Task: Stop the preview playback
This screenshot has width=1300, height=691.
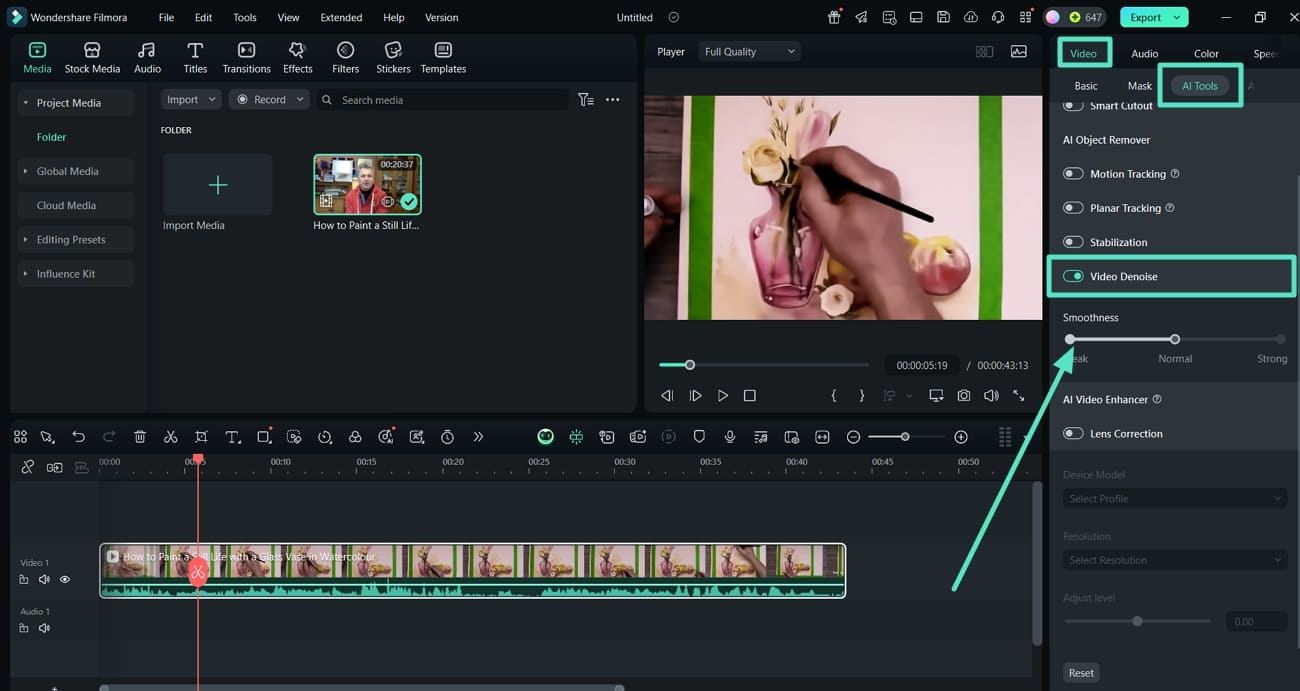Action: coord(750,396)
